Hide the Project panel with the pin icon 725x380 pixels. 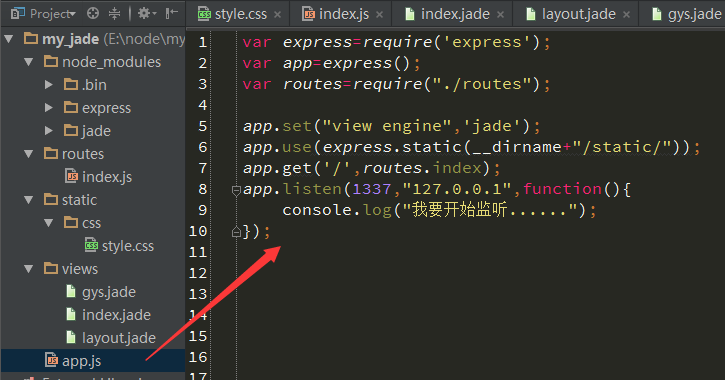pos(172,13)
